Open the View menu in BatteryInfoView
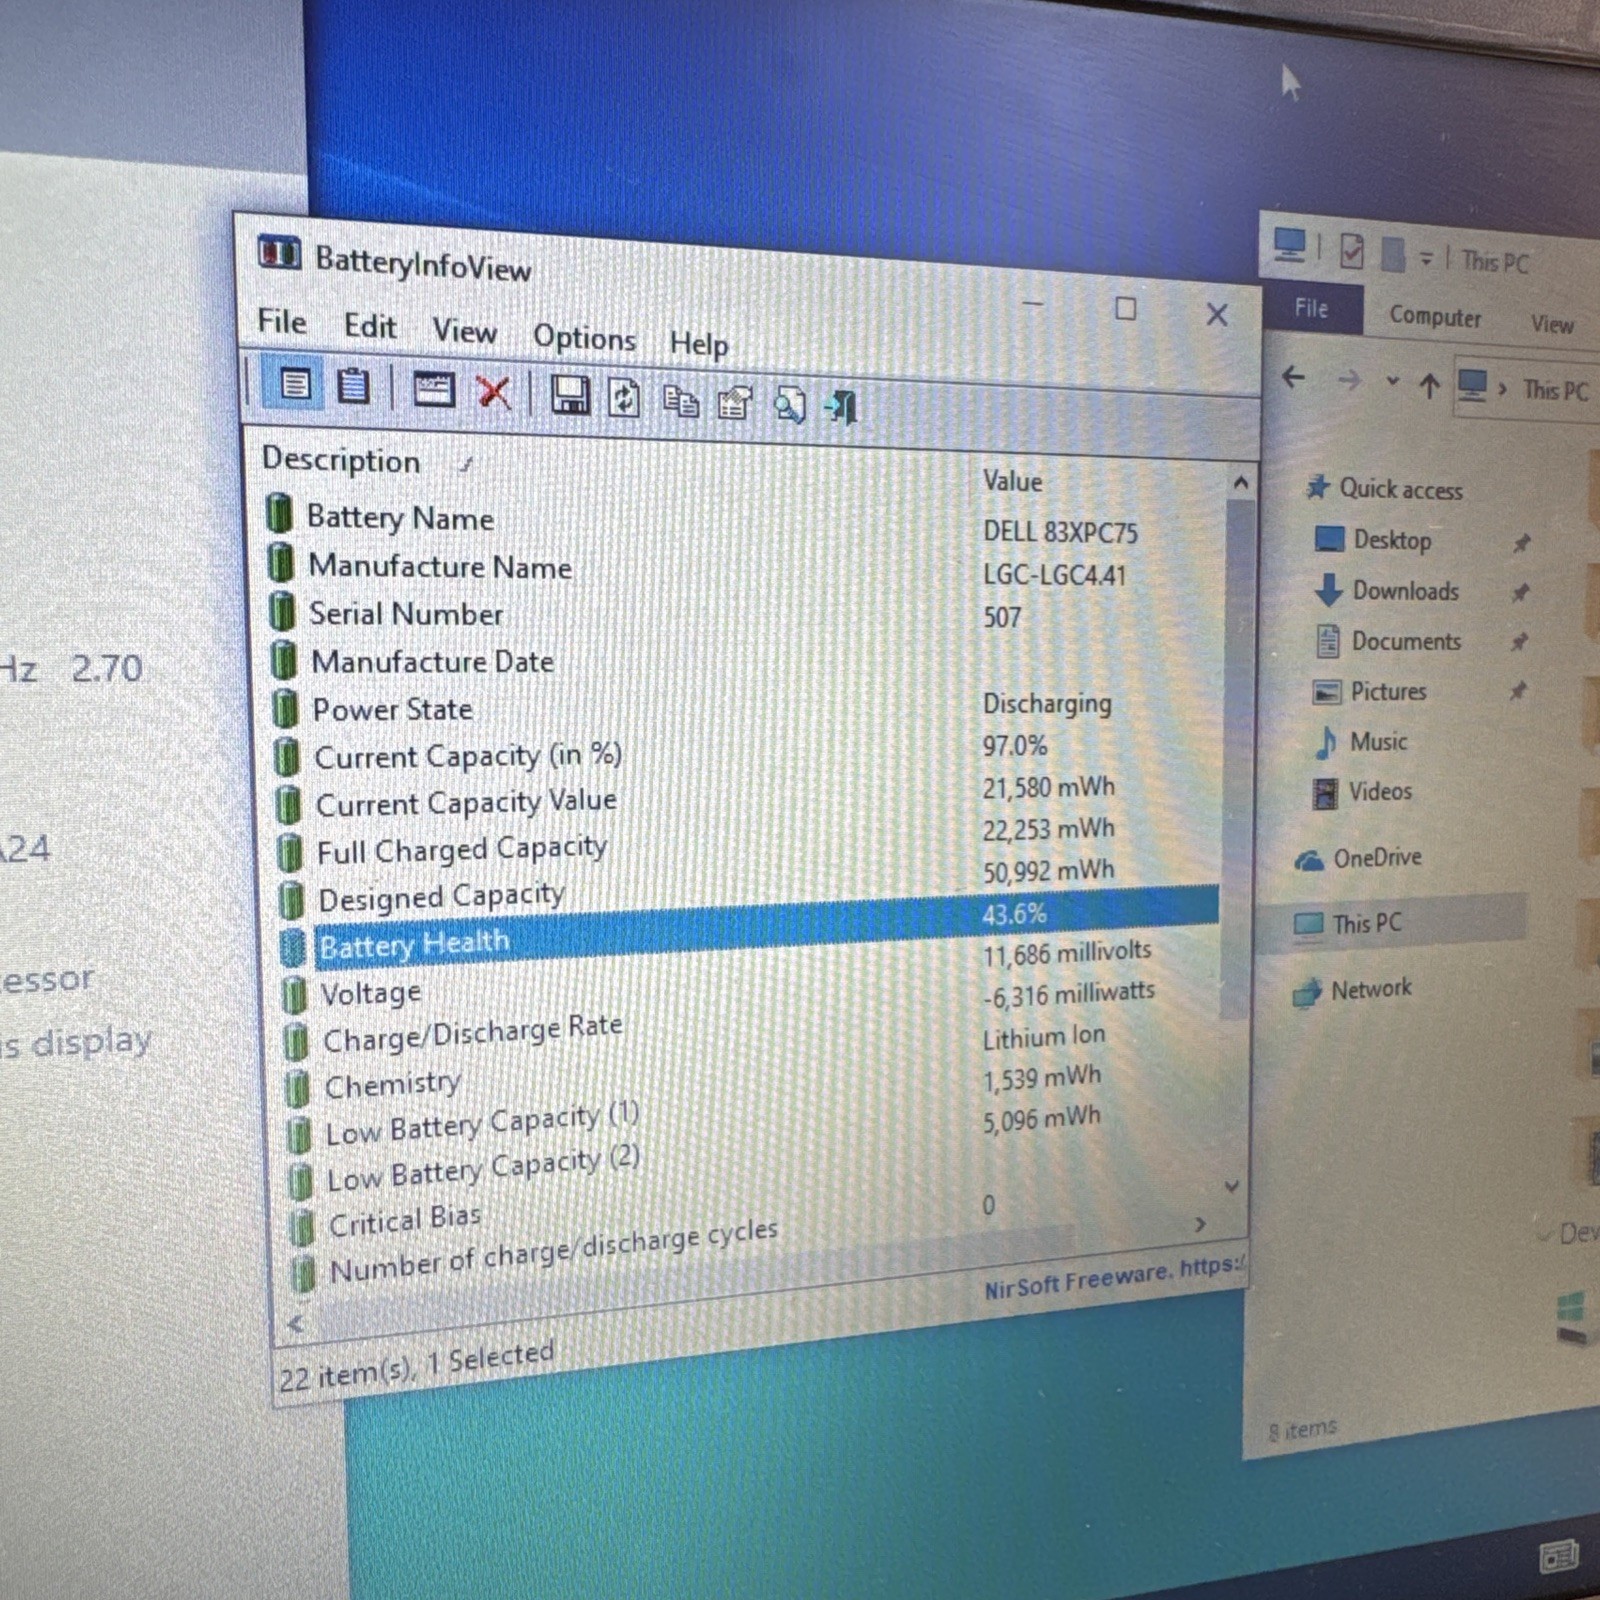1600x1600 pixels. tap(464, 332)
